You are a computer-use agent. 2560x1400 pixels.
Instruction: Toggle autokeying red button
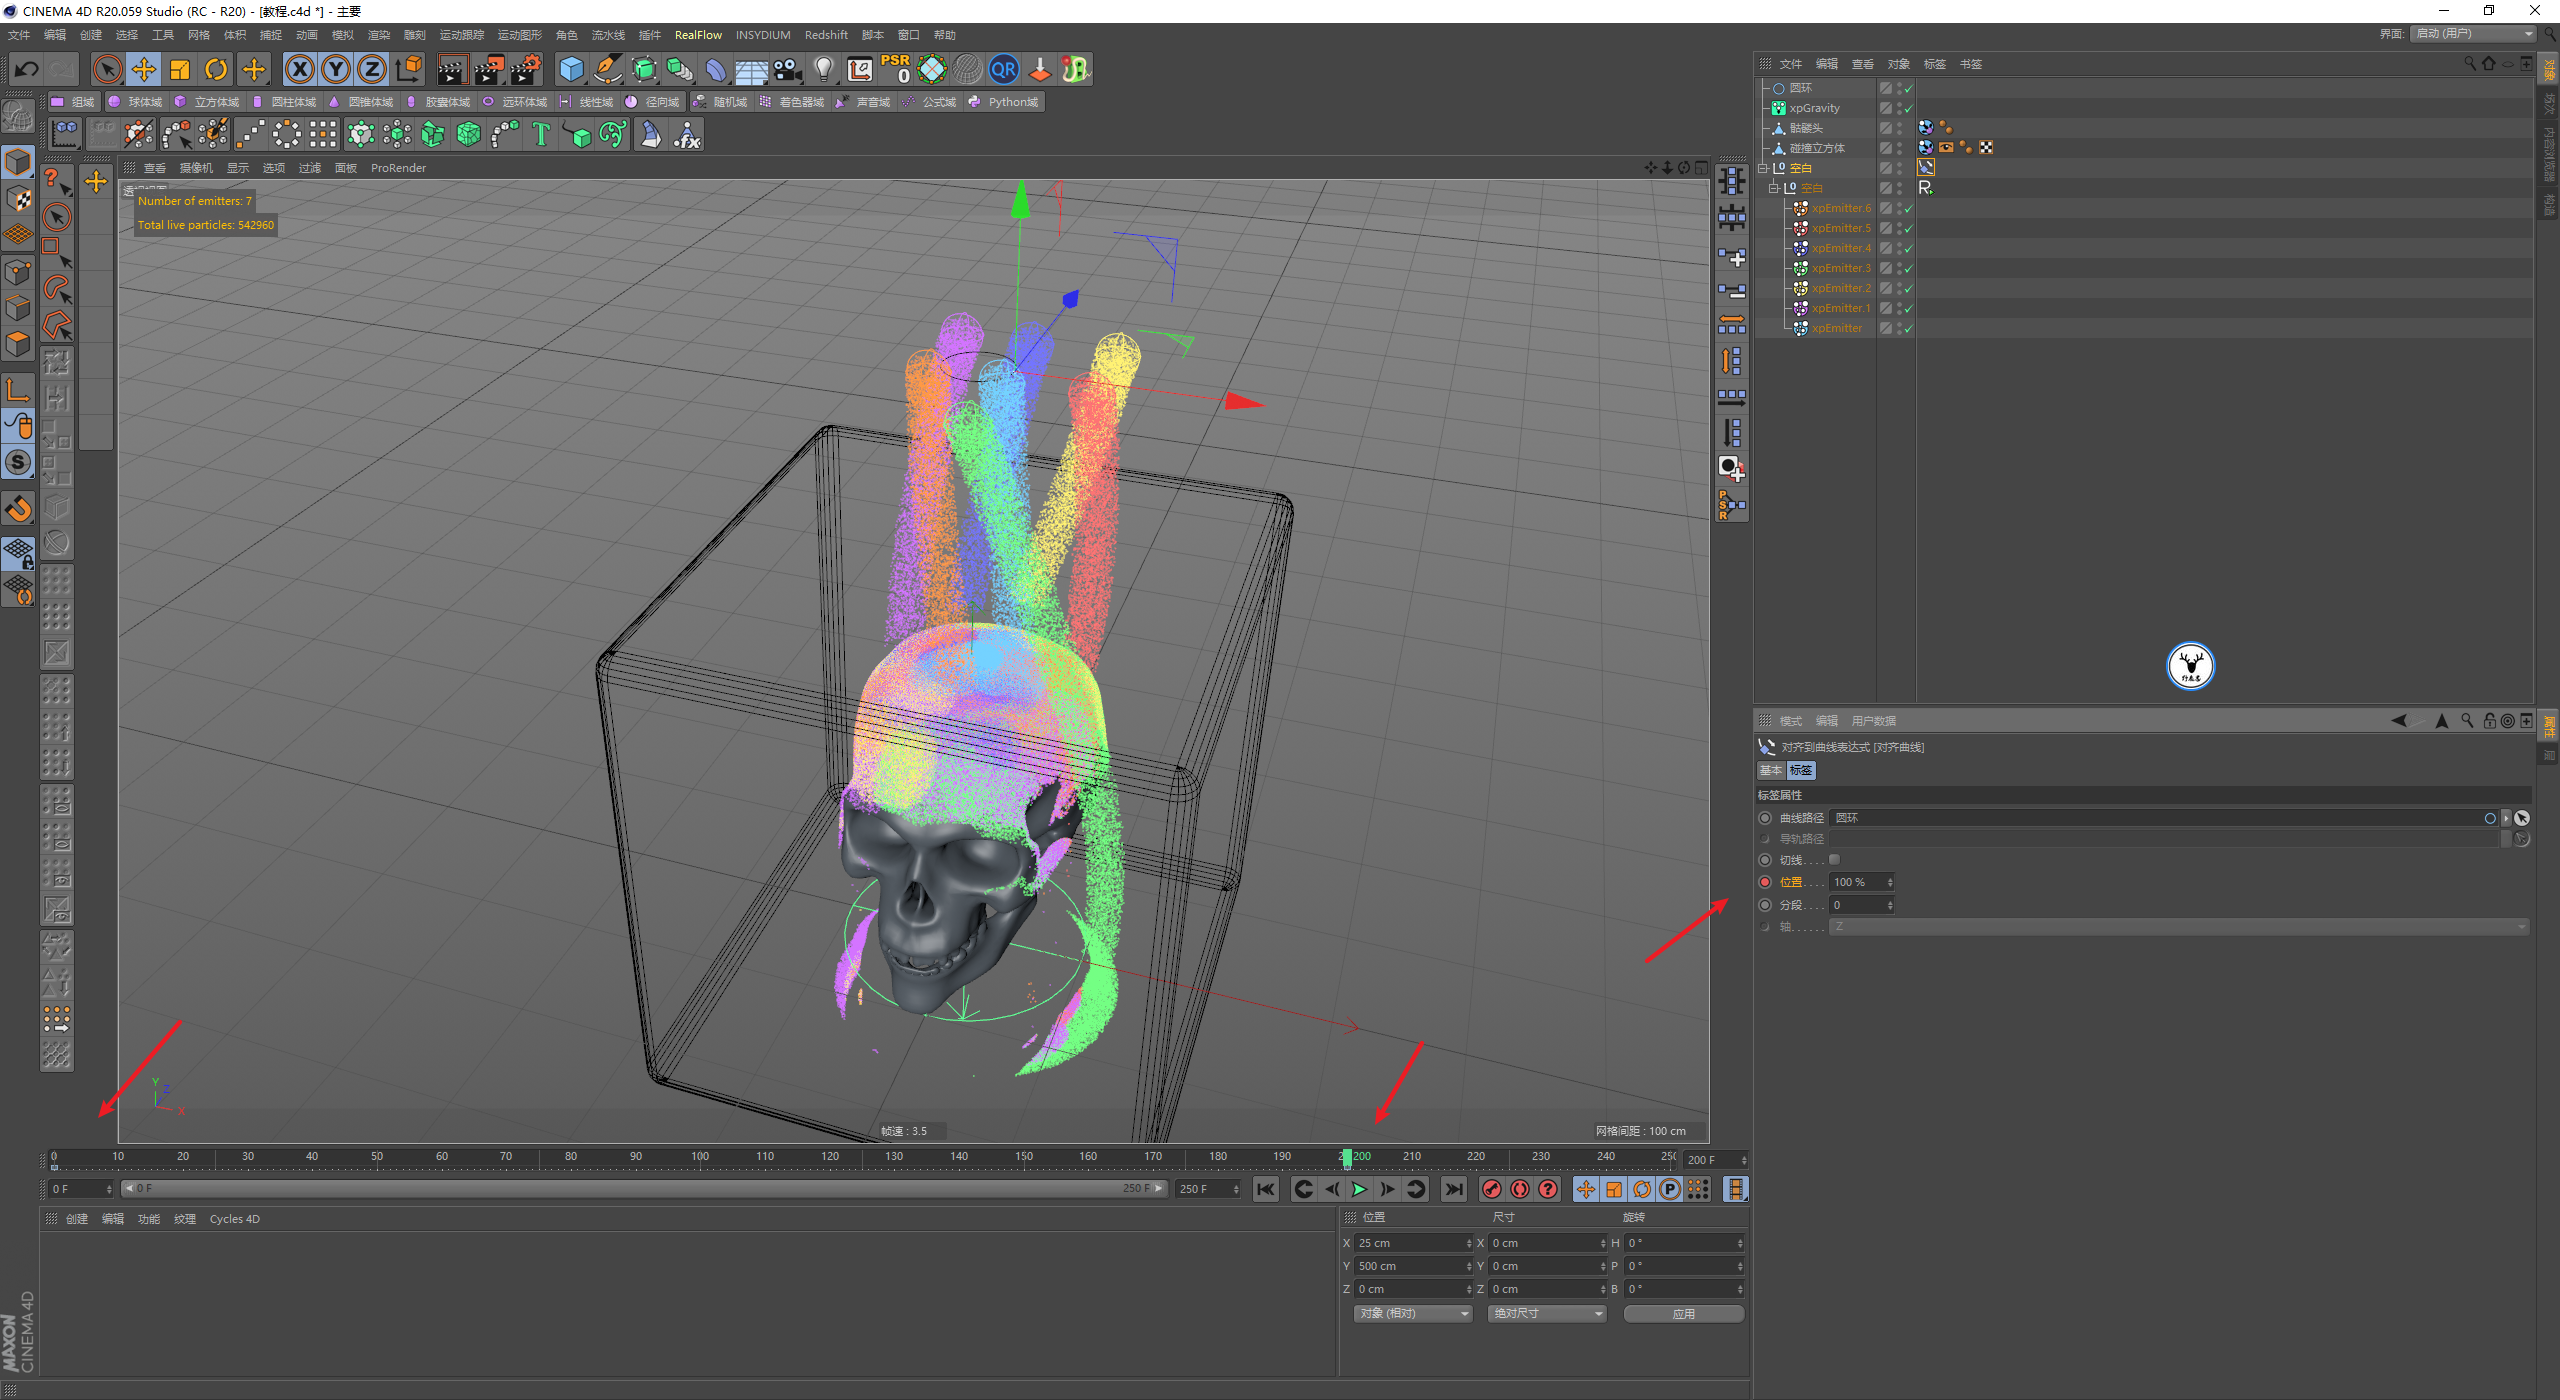coord(1520,1189)
